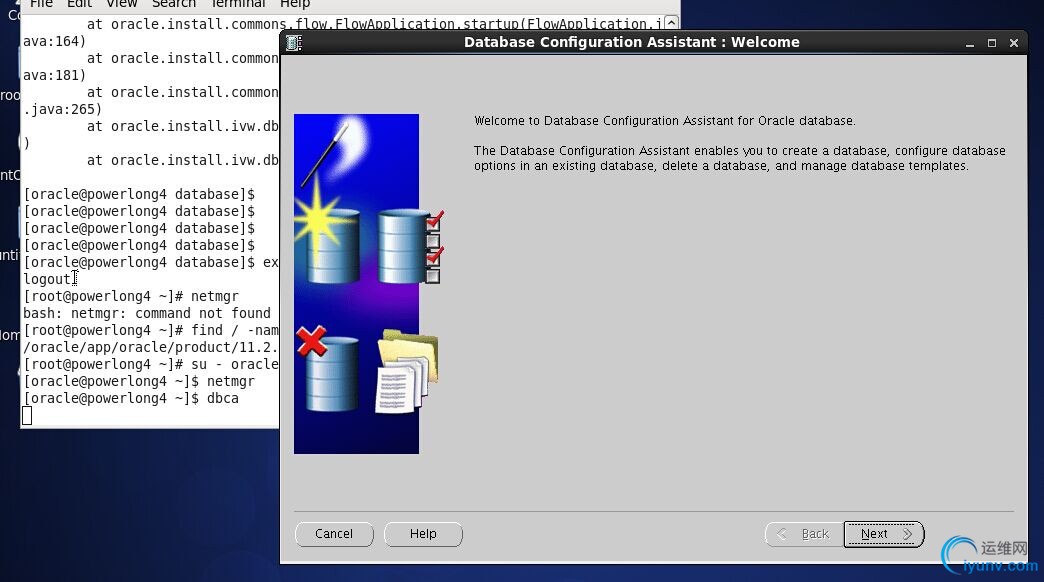This screenshot has height=582, width=1044.
Task: Click the '[oracle@powerlong4 ~]$ netmgr' terminal line
Action: (139, 382)
